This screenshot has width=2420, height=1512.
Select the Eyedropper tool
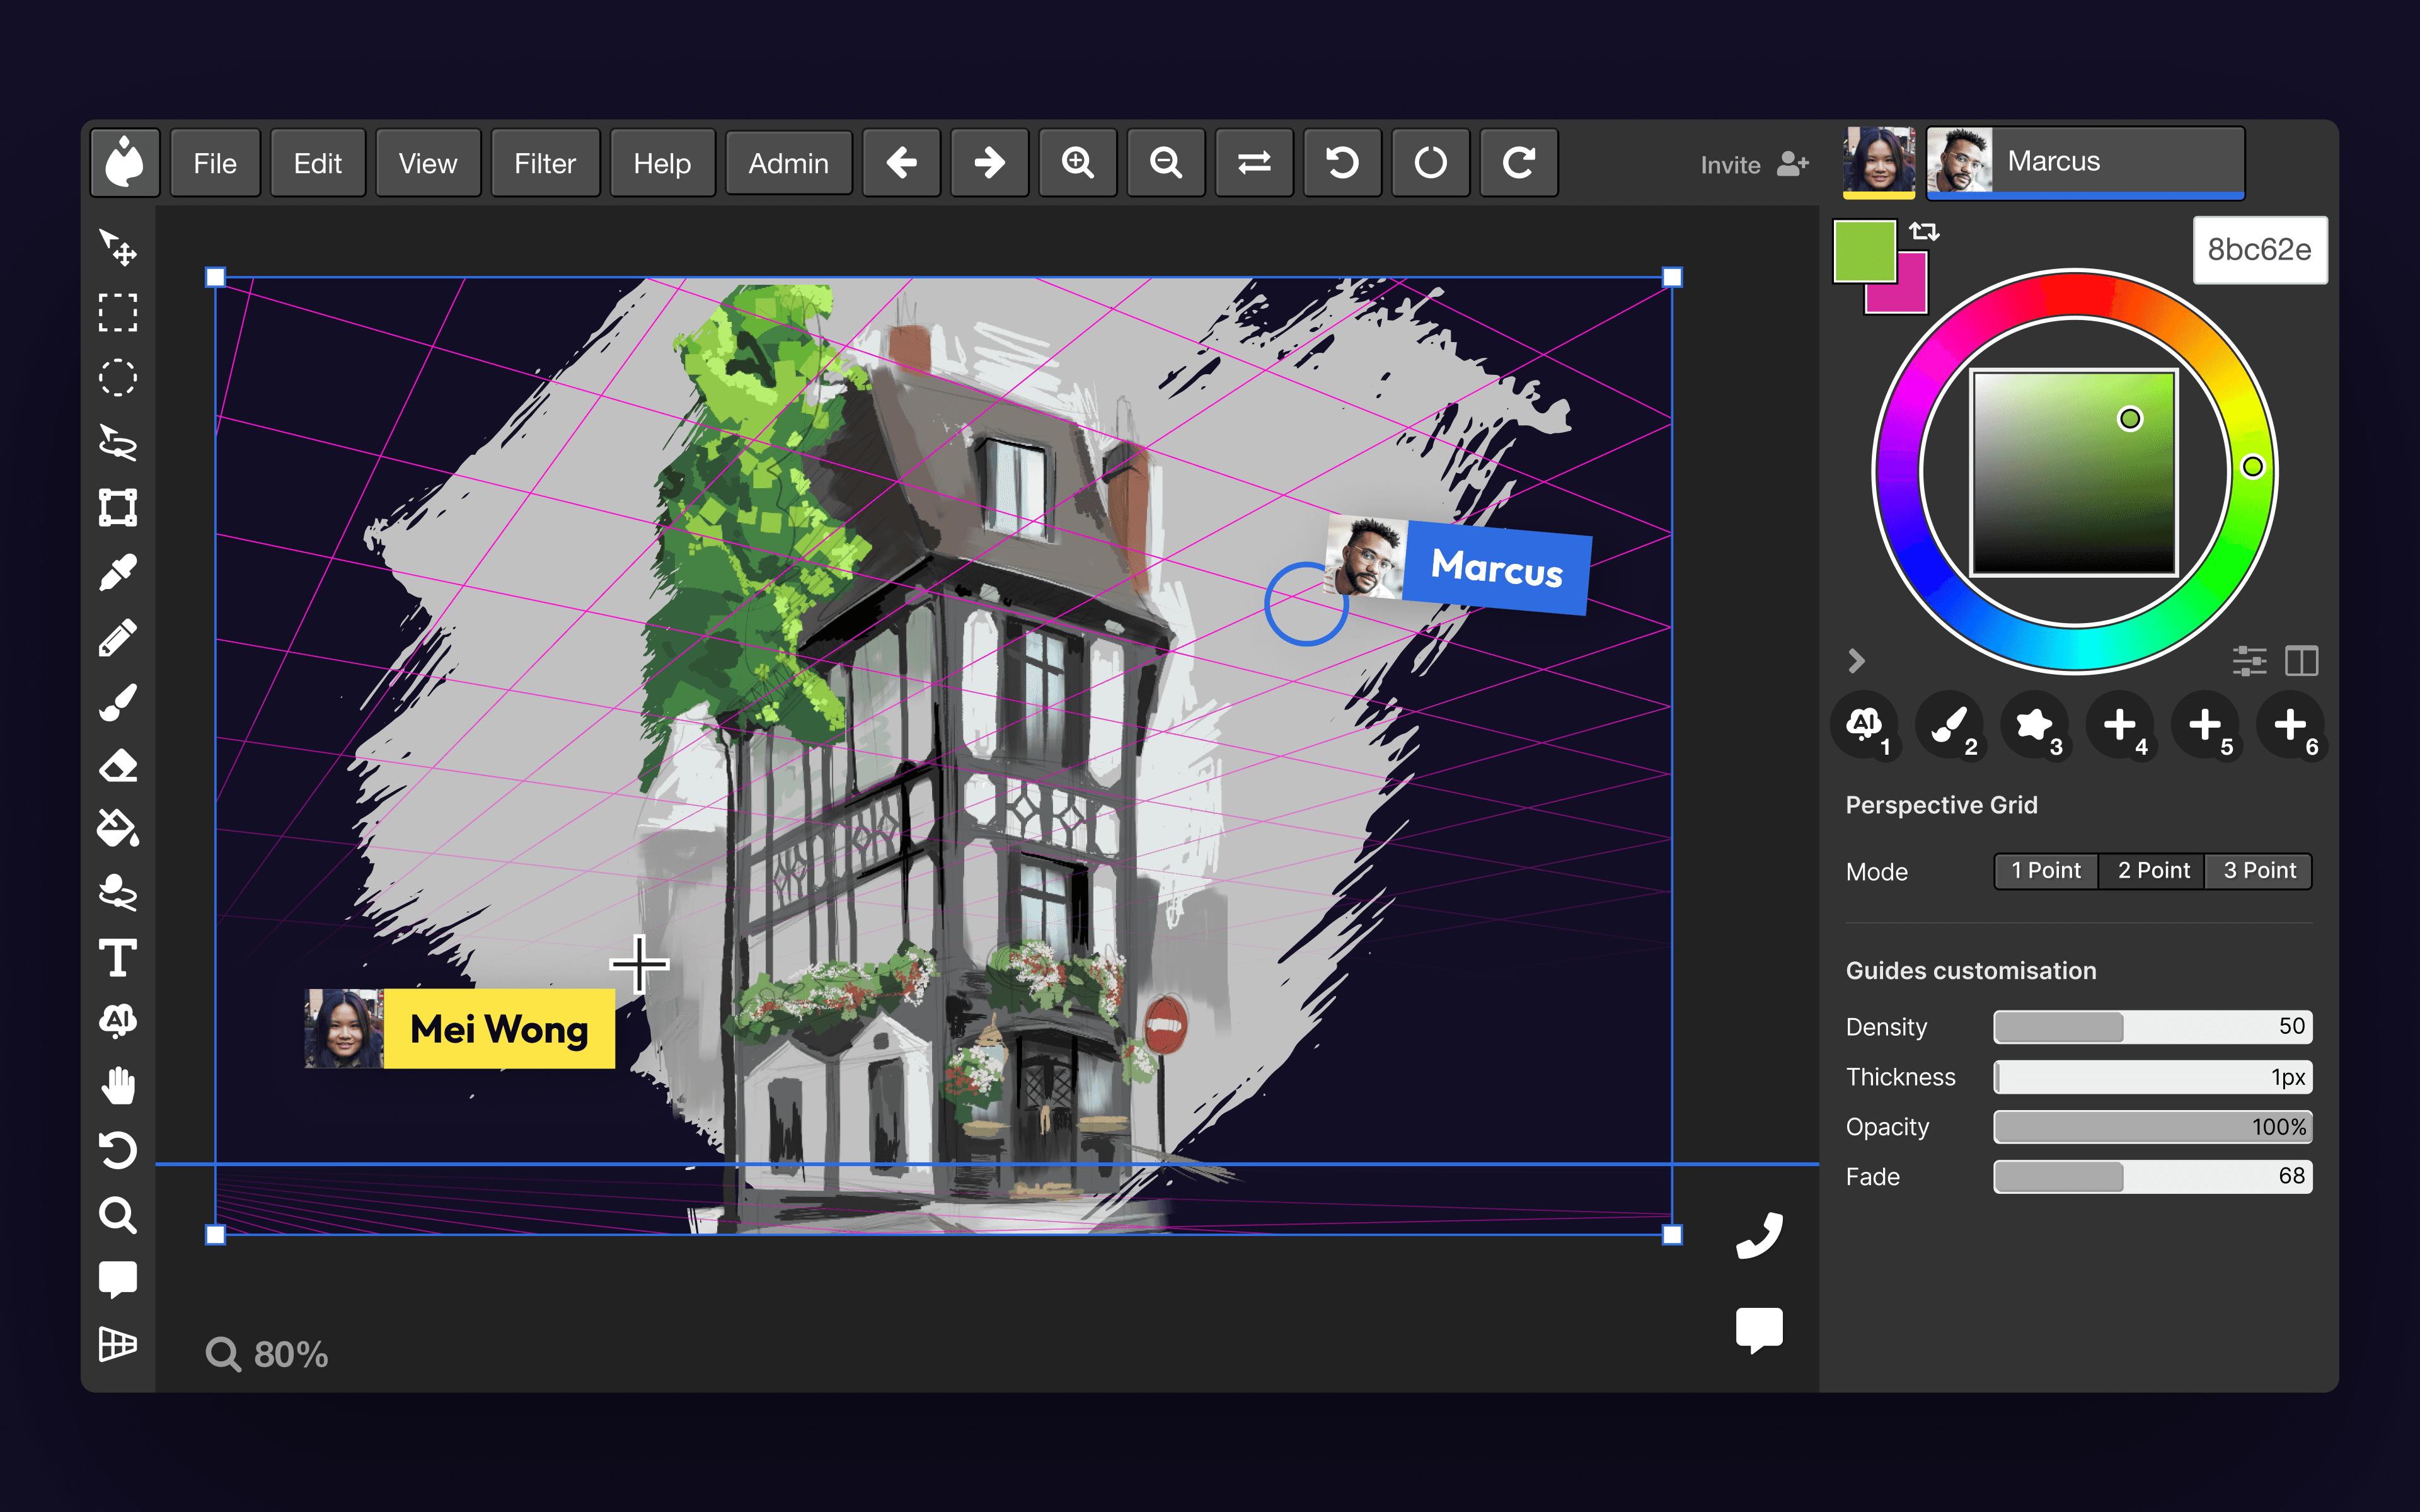[x=118, y=573]
